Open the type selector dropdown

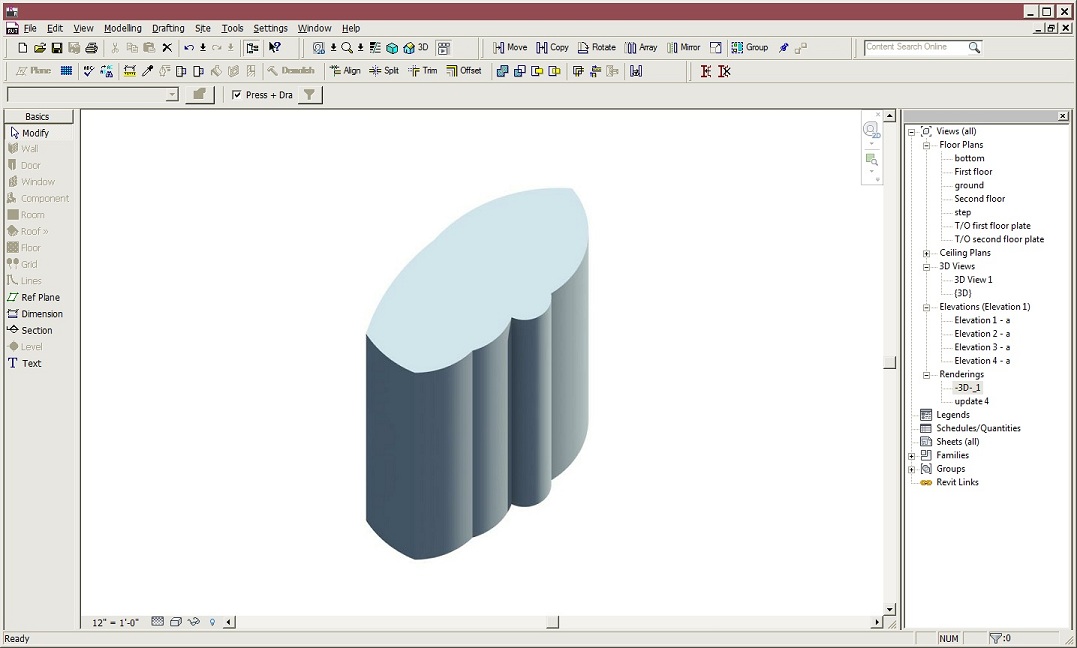[x=172, y=95]
